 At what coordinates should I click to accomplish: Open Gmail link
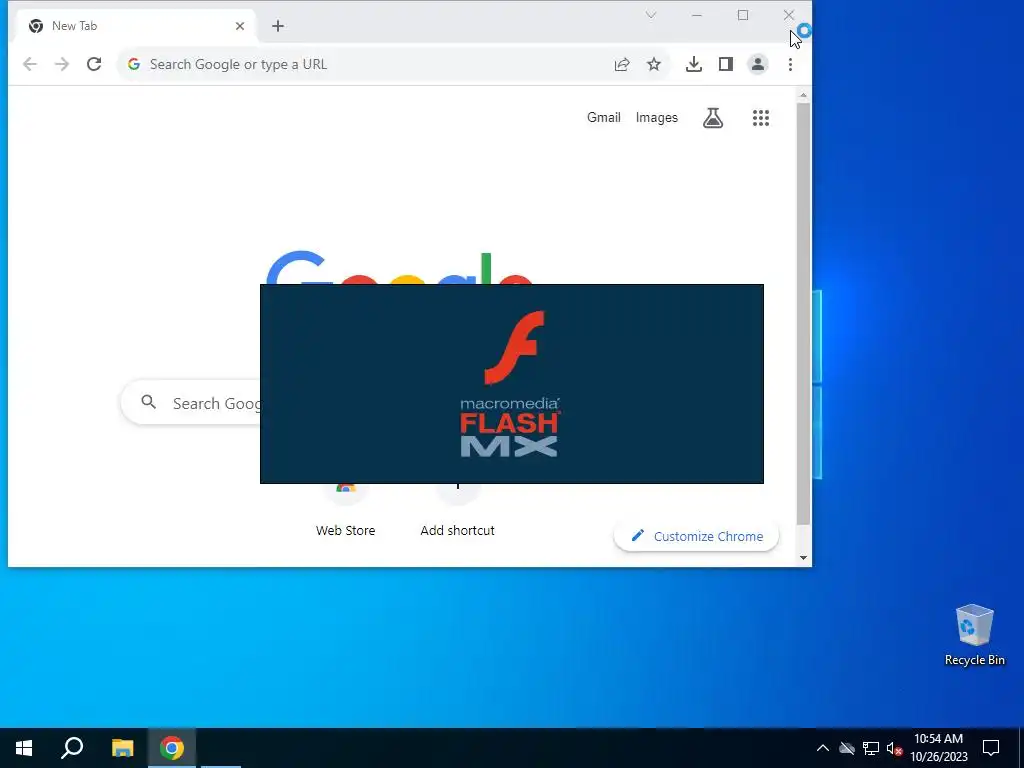coord(603,118)
